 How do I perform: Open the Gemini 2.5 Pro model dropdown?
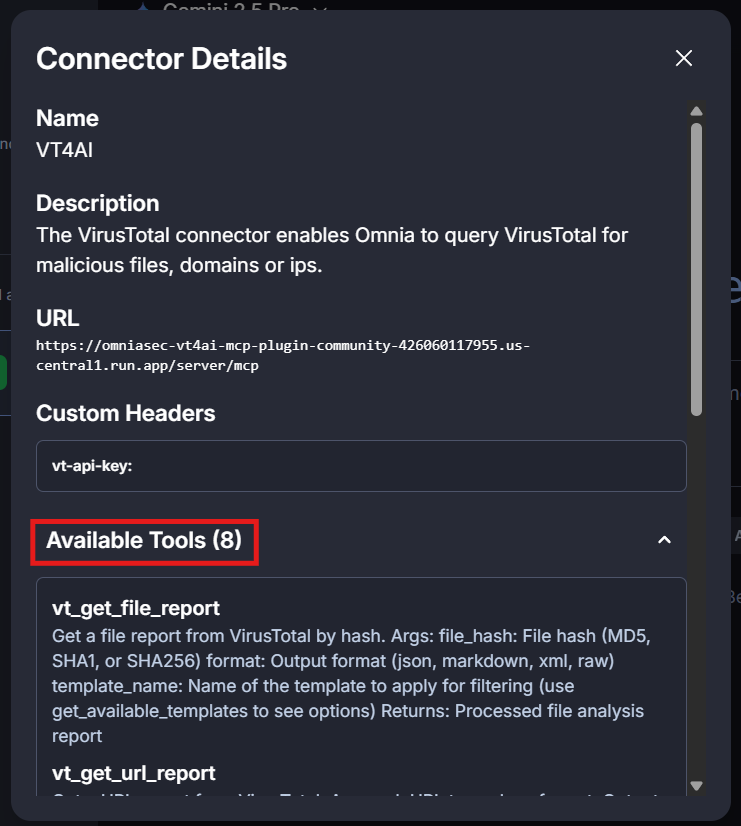pos(230,8)
